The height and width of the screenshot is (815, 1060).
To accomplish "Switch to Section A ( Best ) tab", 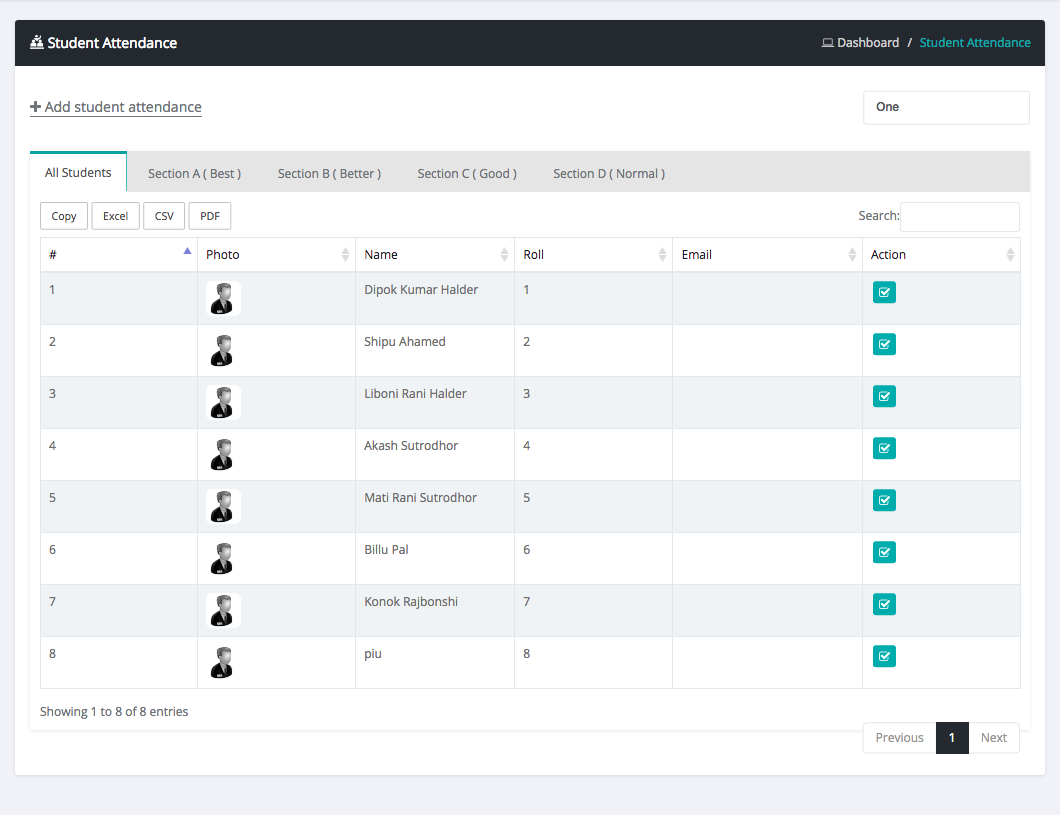I will (x=194, y=173).
